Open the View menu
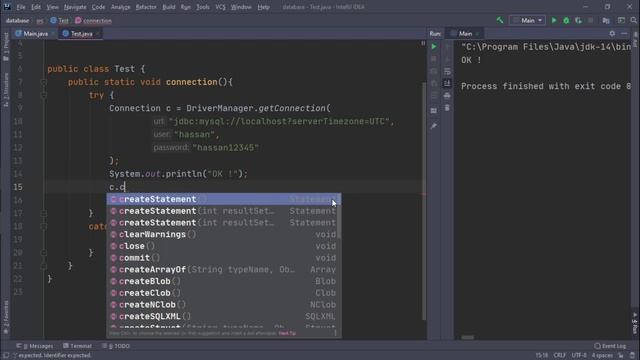Viewport: 640px width, 360px height. tap(52, 7)
